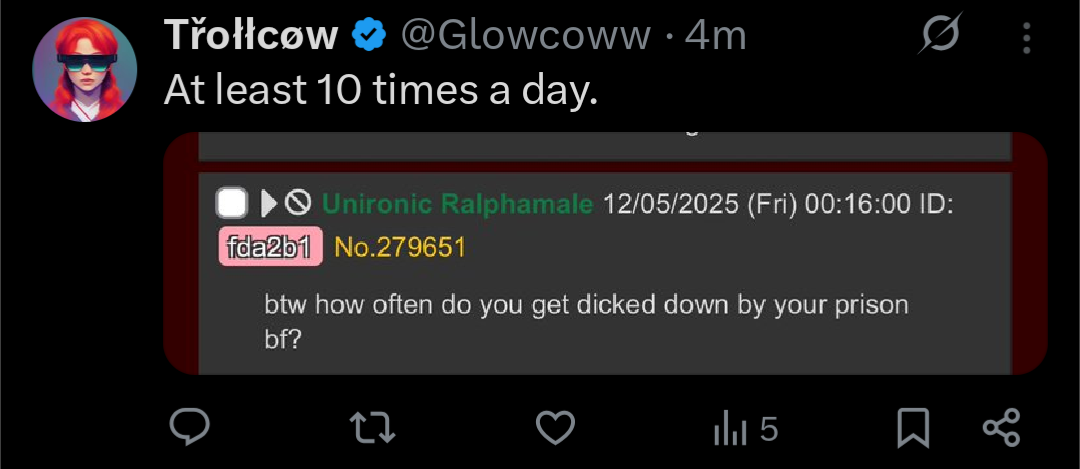
Task: Open the share icon for this tweet
Action: pos(1001,428)
